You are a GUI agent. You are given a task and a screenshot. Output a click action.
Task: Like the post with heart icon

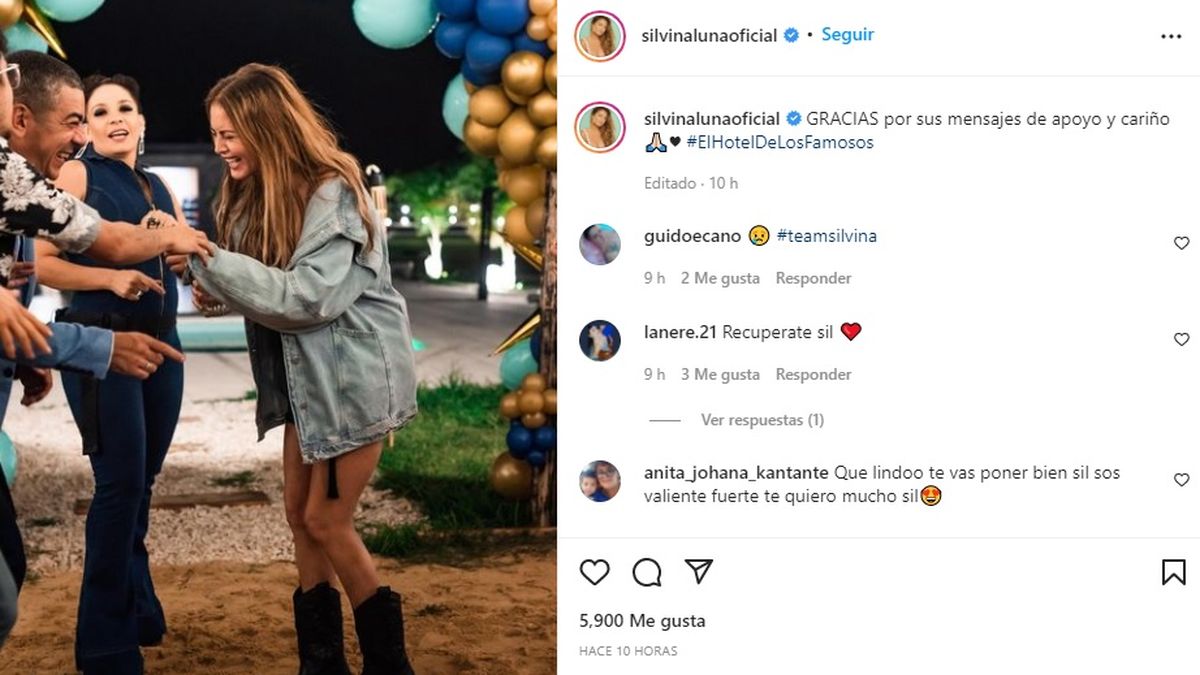click(x=595, y=572)
